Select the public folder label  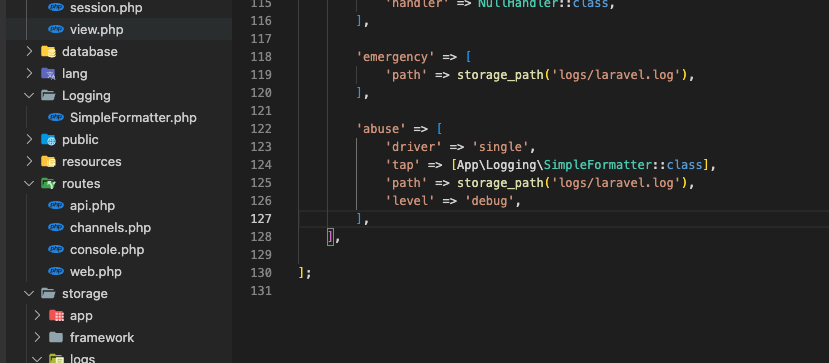(x=80, y=139)
